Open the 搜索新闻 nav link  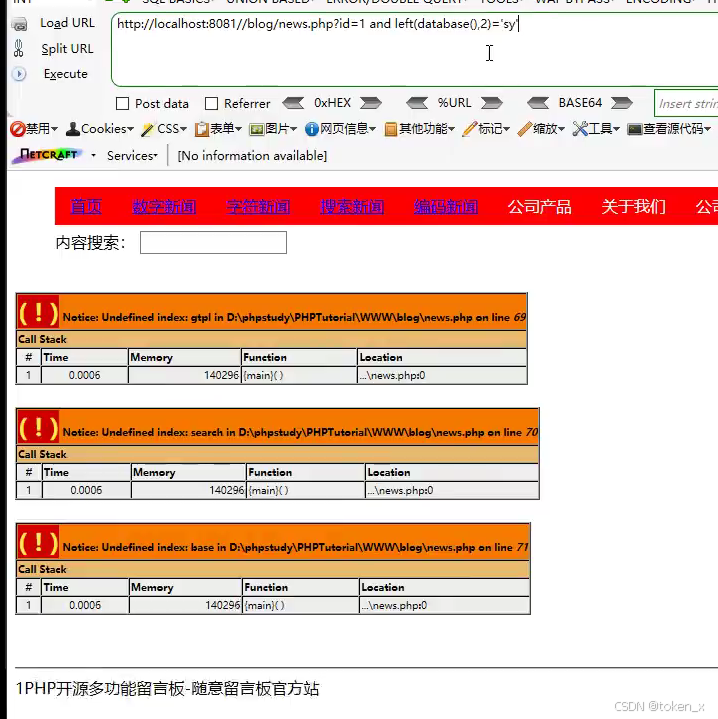click(352, 207)
